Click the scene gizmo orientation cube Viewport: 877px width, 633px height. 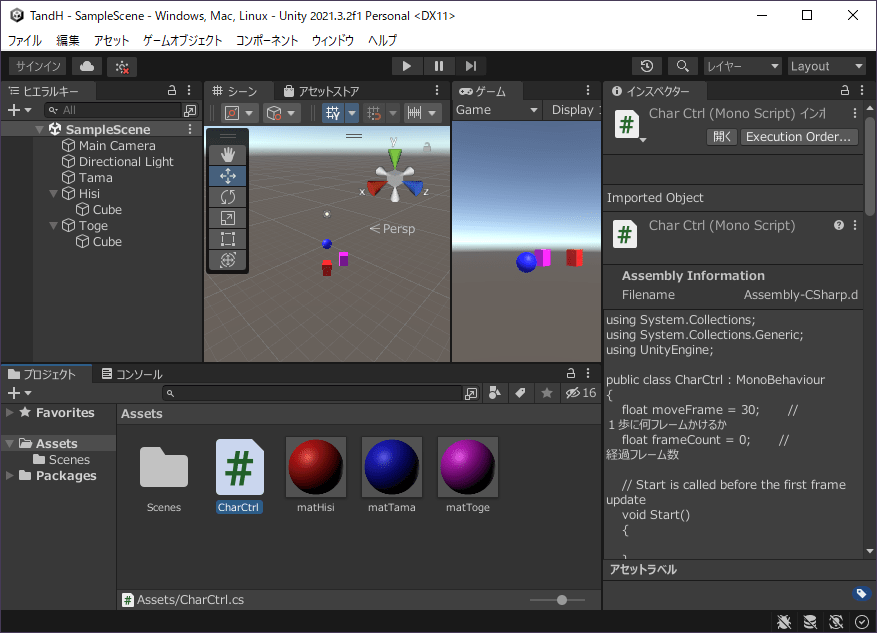tap(395, 178)
